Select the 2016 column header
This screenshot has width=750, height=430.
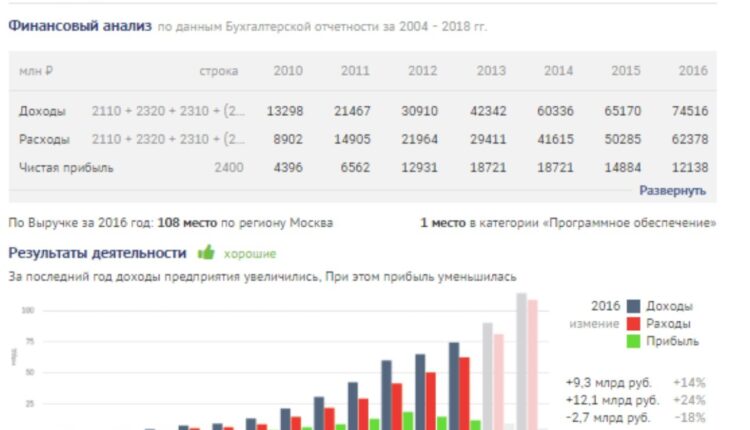[x=691, y=71]
